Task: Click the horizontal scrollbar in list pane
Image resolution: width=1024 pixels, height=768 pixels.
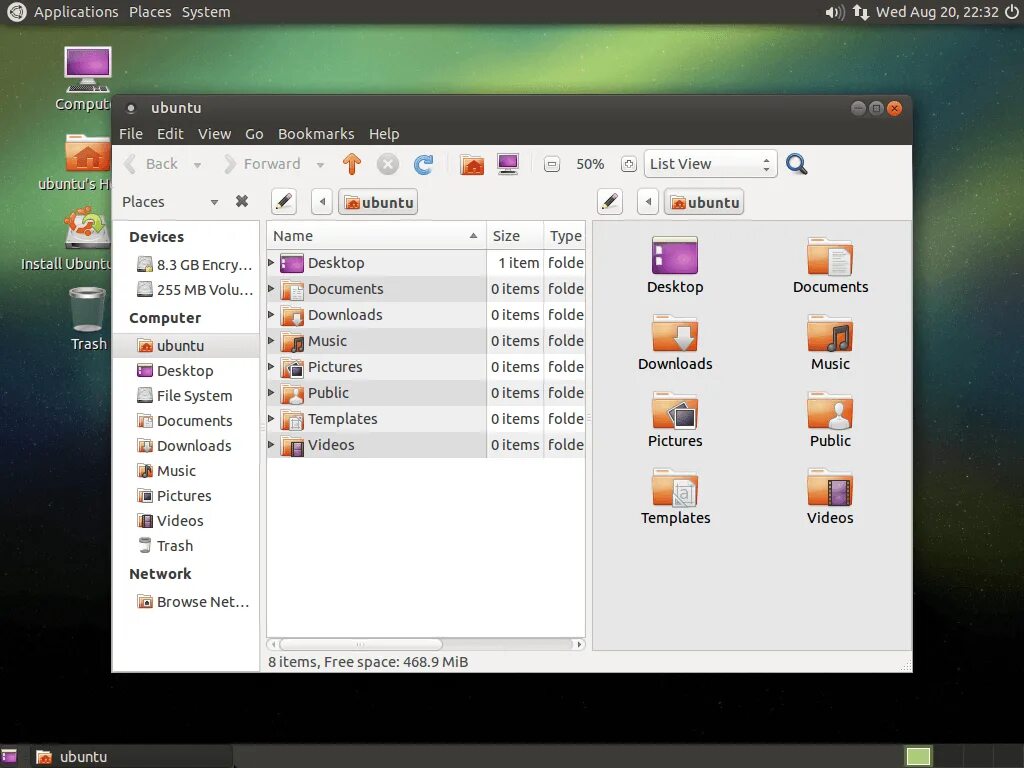Action: coord(362,644)
